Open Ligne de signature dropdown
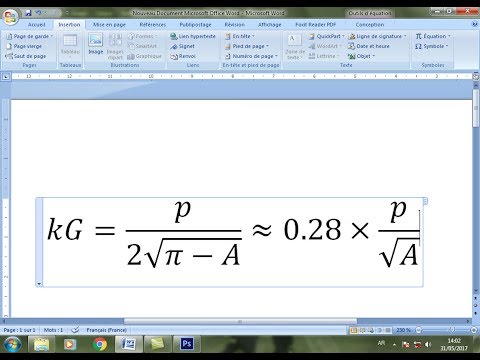 [x=377, y=36]
